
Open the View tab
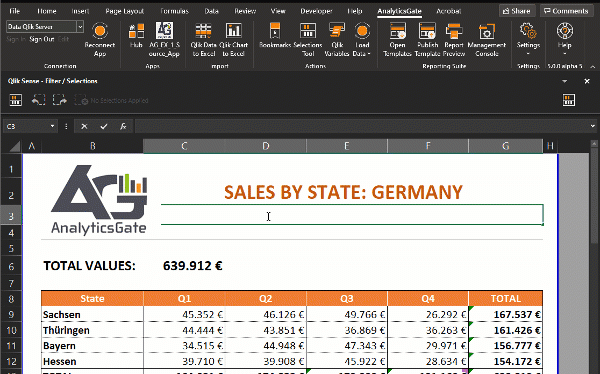[x=278, y=11]
